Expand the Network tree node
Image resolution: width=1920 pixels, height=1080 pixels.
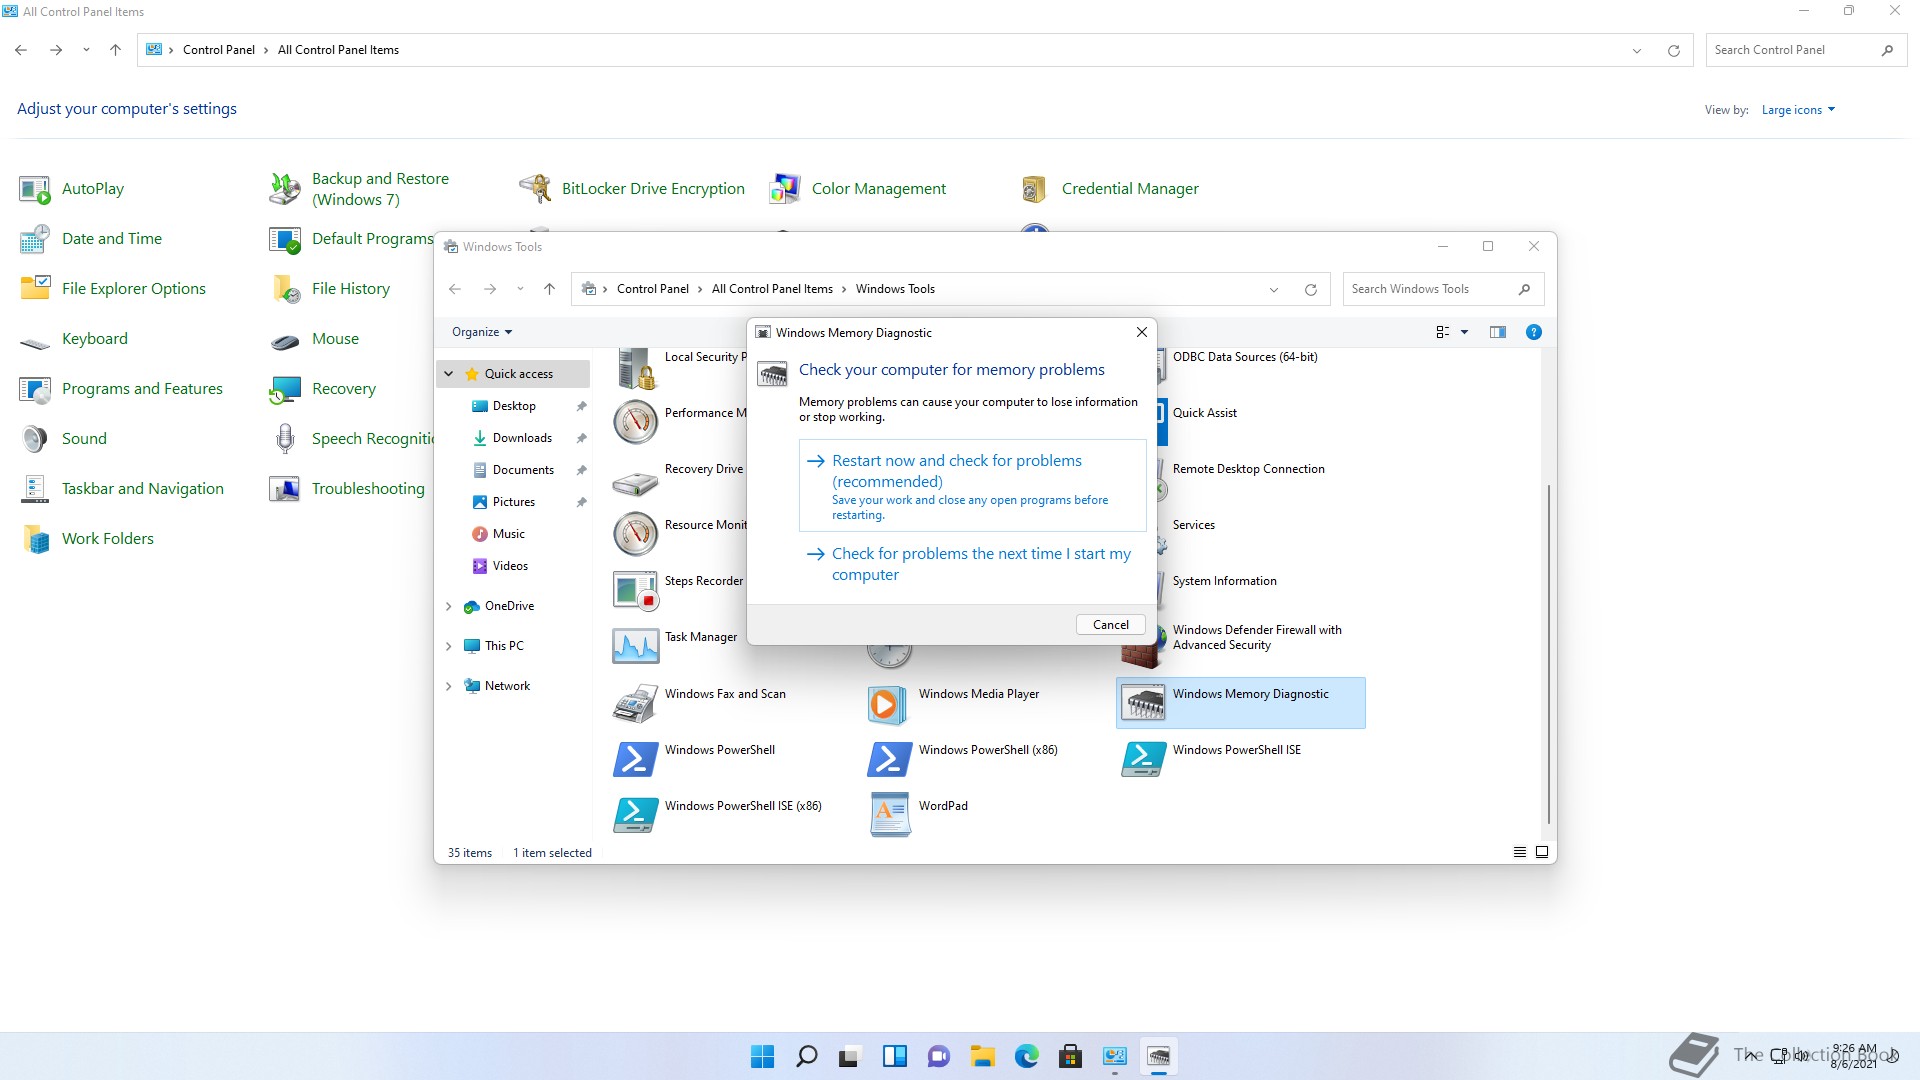(x=449, y=686)
